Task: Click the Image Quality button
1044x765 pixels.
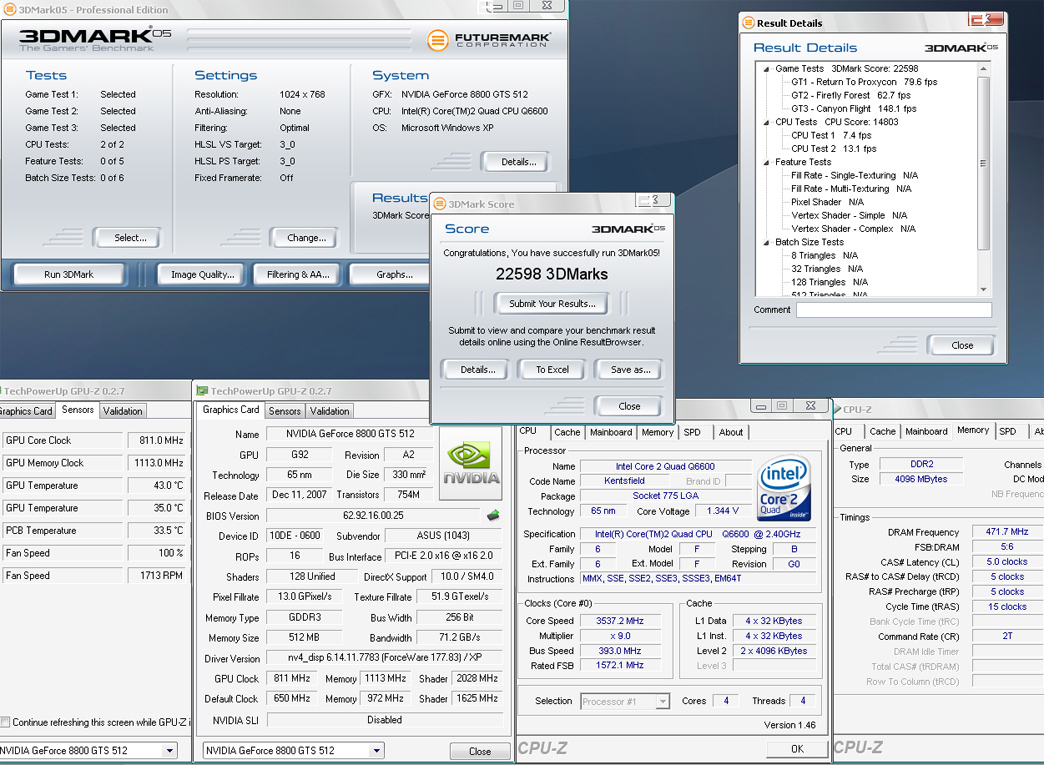Action: pos(202,274)
